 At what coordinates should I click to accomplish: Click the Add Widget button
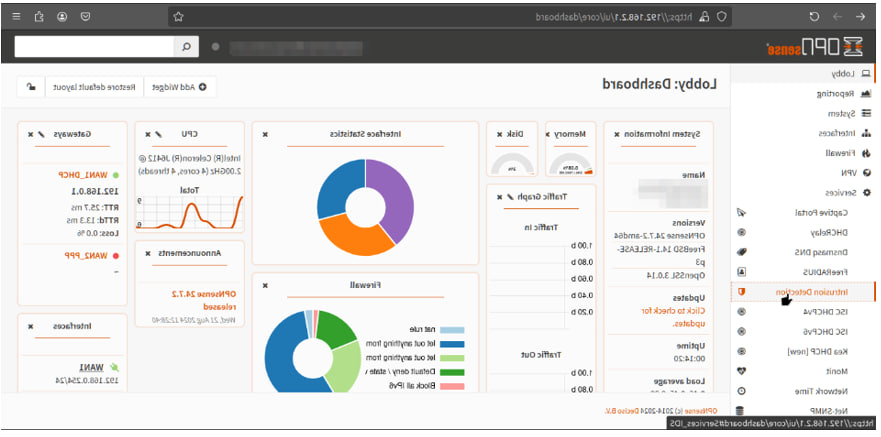[x=180, y=87]
